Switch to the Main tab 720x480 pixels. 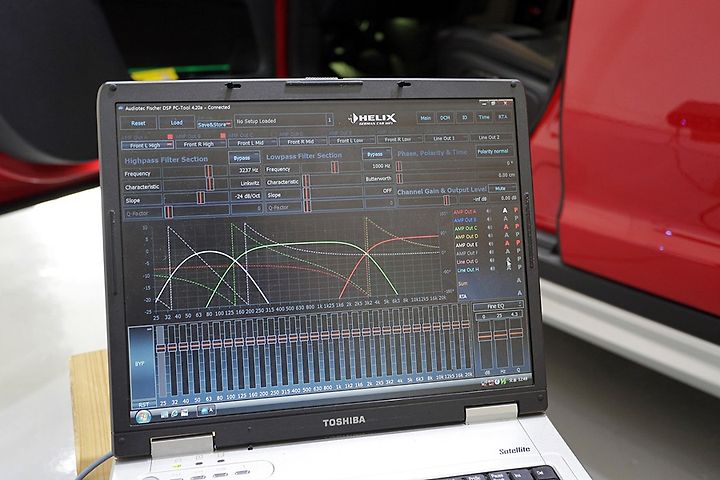point(426,118)
